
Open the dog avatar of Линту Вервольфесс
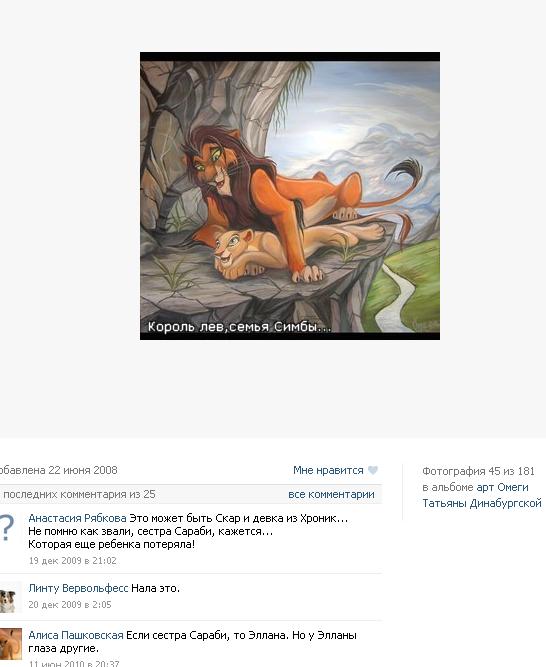click(10, 598)
